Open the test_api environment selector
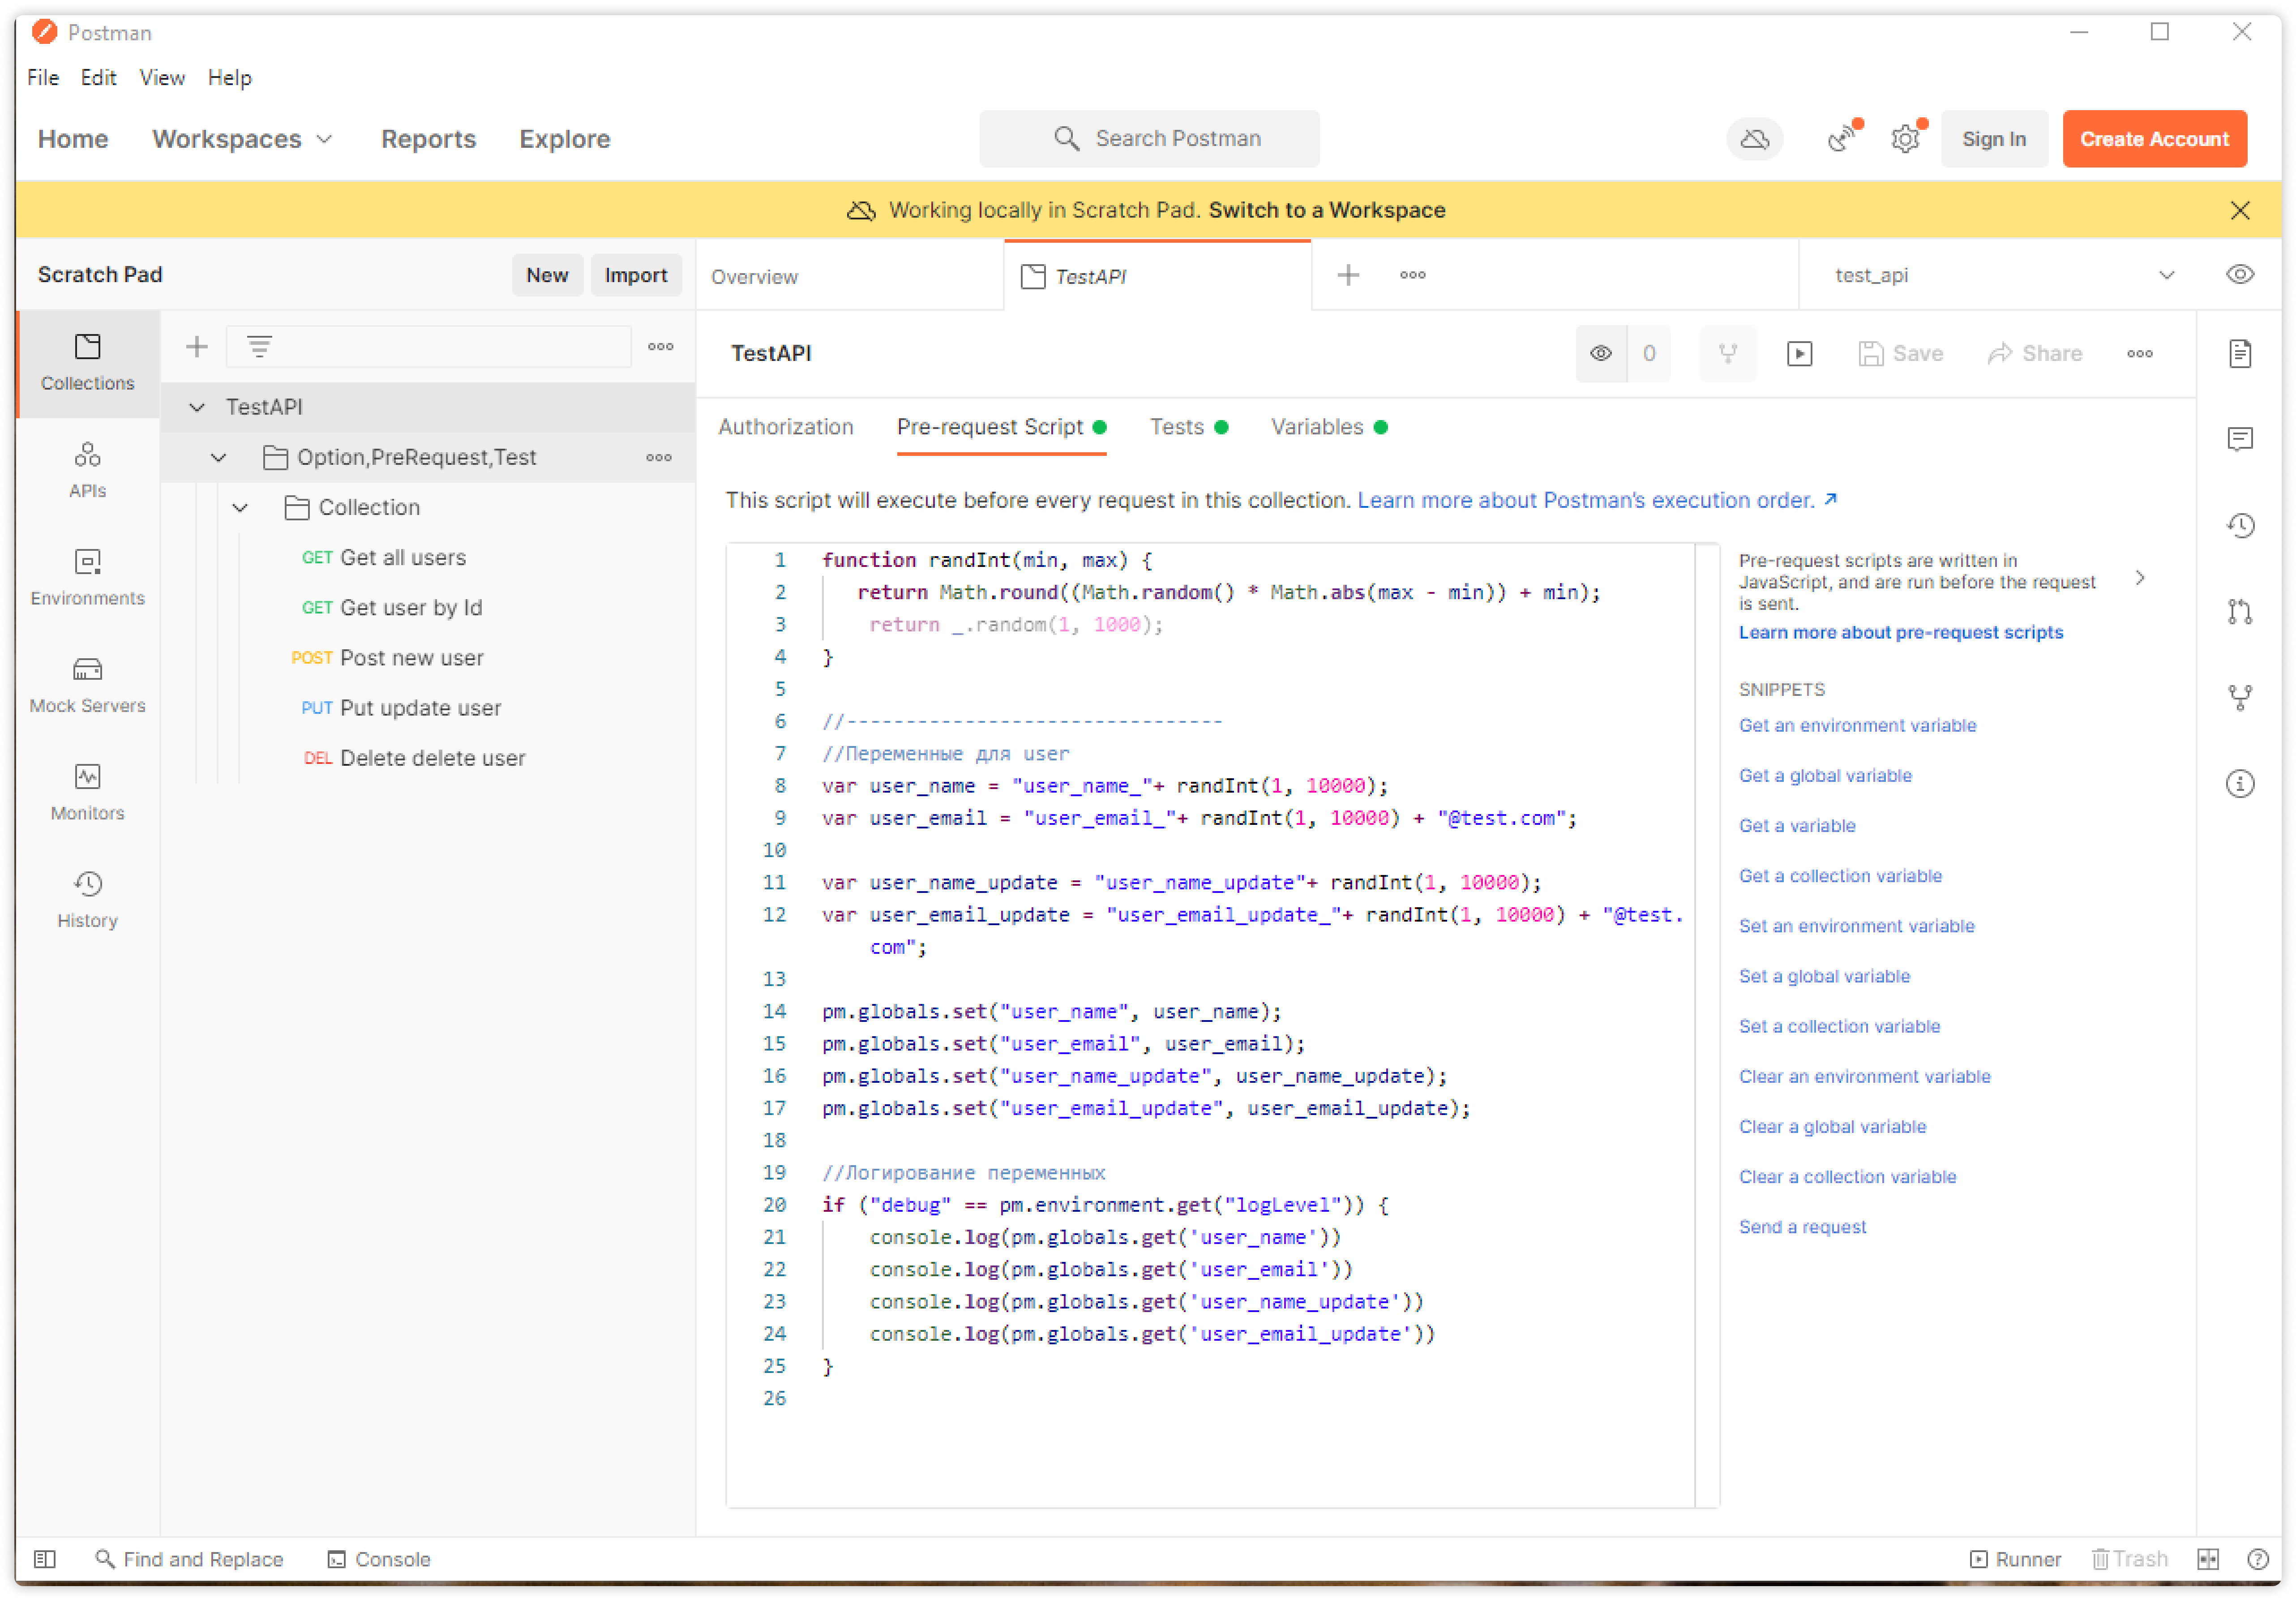Viewport: 2296px width, 1600px height. [2004, 275]
